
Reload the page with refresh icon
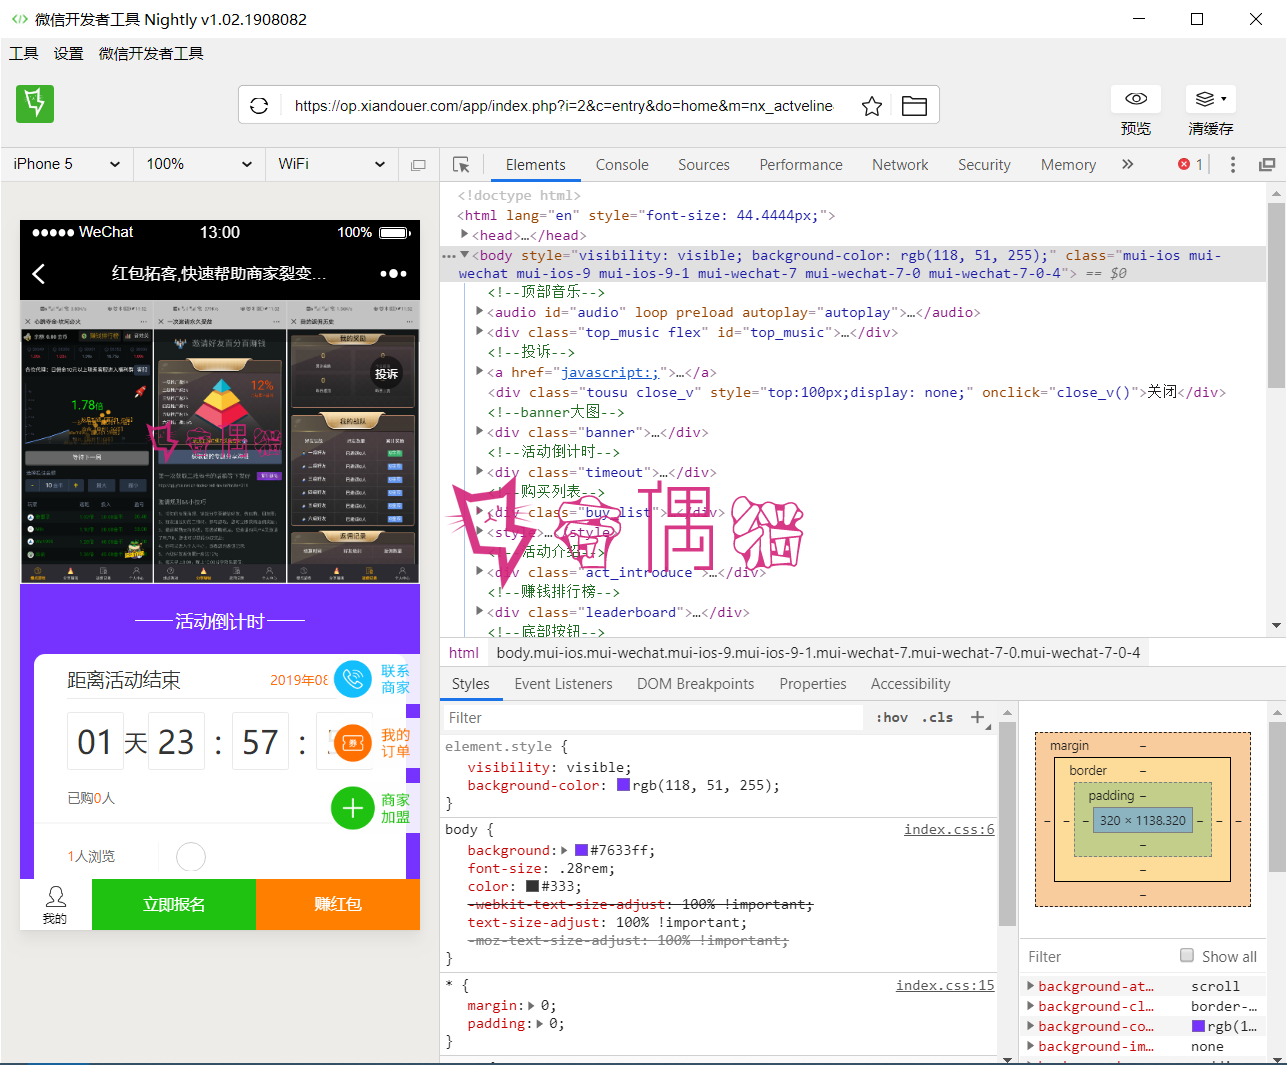point(259,106)
